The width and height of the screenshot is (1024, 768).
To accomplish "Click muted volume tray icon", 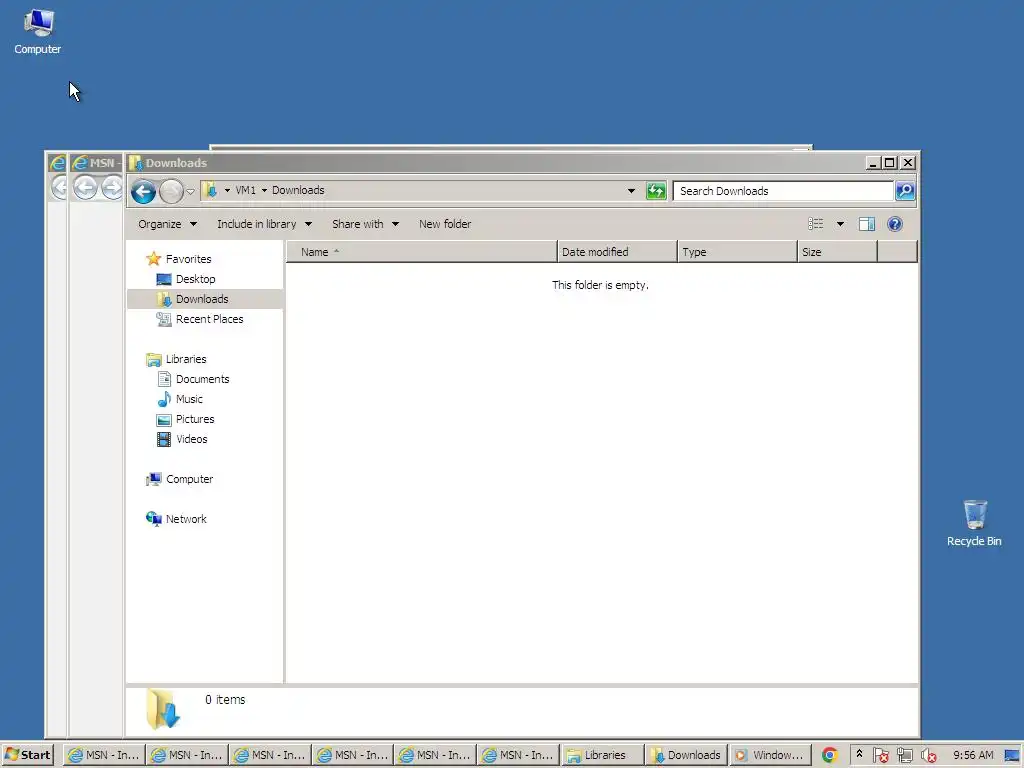I will click(928, 756).
